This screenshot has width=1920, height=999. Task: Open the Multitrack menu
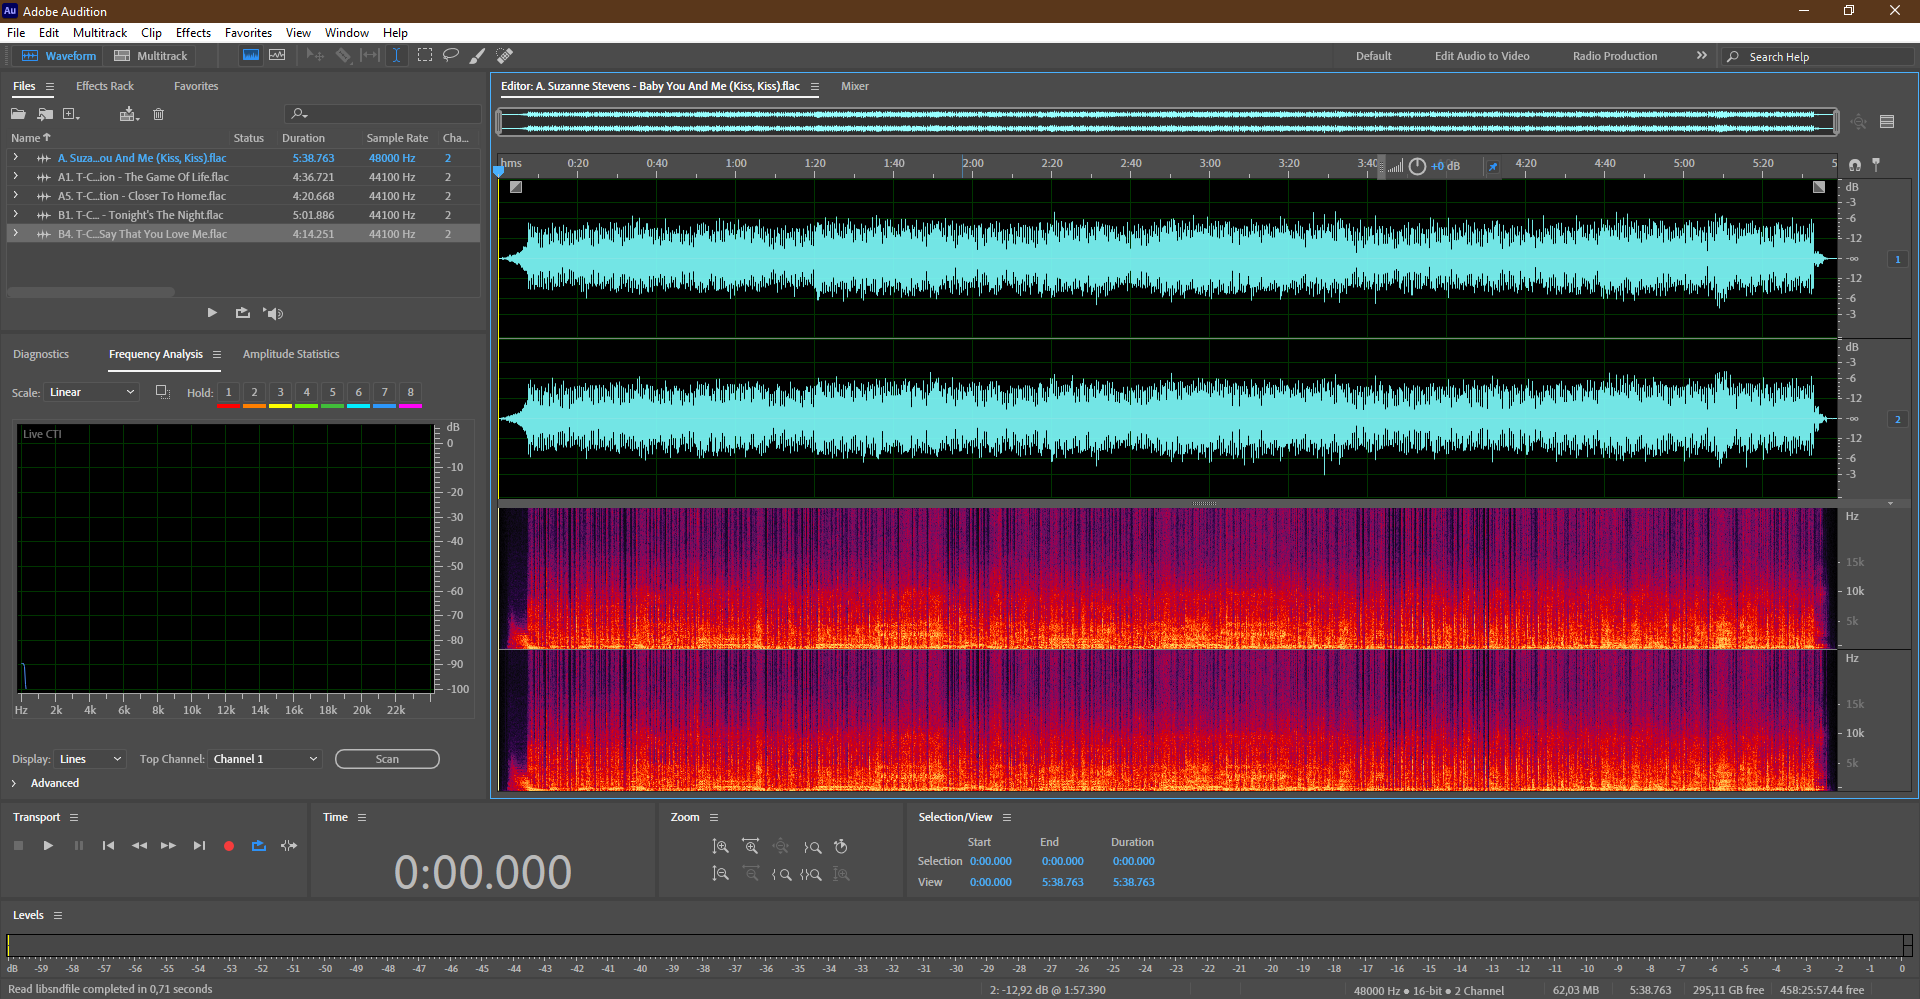tap(100, 32)
